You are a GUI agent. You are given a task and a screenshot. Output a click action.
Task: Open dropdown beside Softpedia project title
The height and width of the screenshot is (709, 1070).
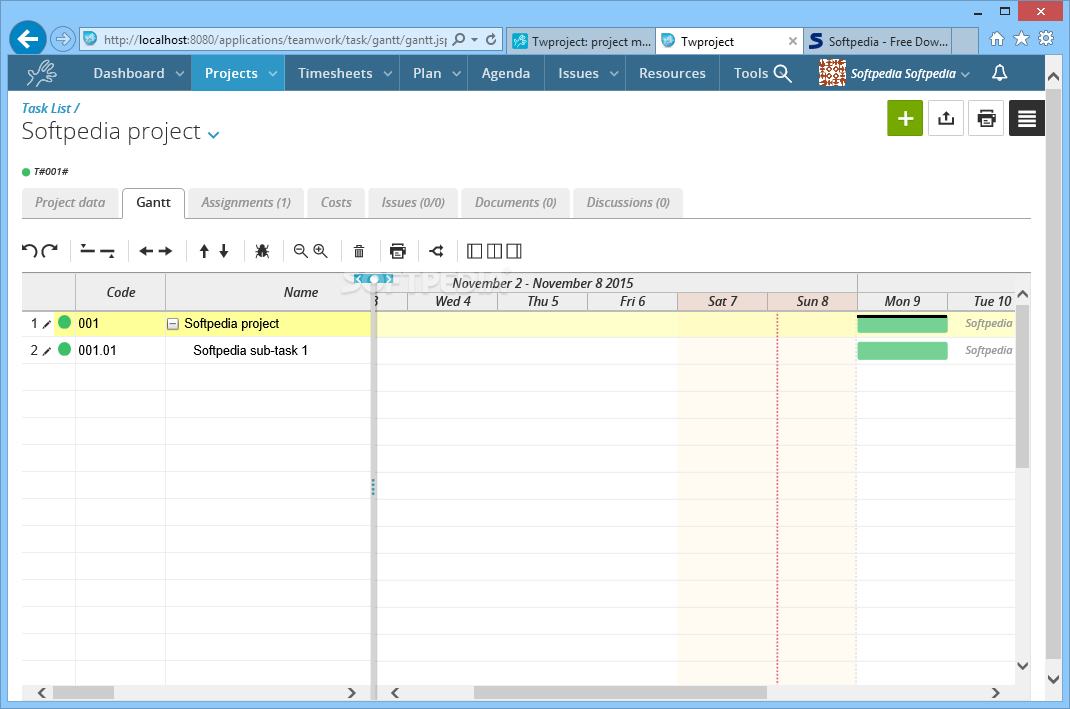pyautogui.click(x=214, y=135)
